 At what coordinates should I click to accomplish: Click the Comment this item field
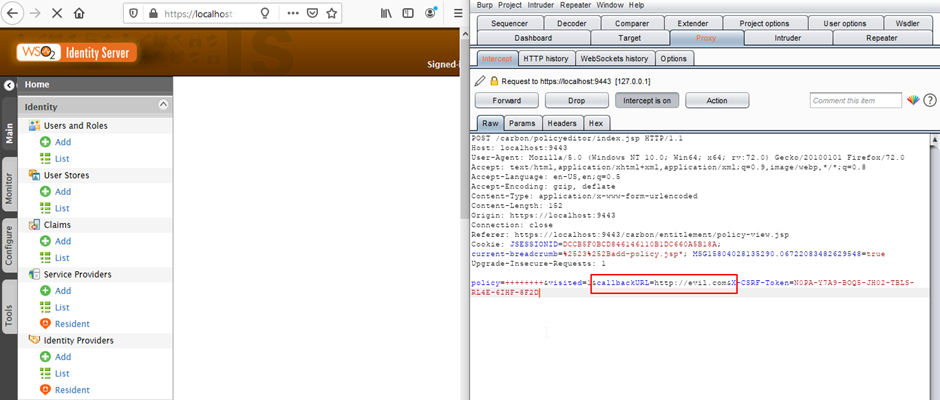point(855,100)
